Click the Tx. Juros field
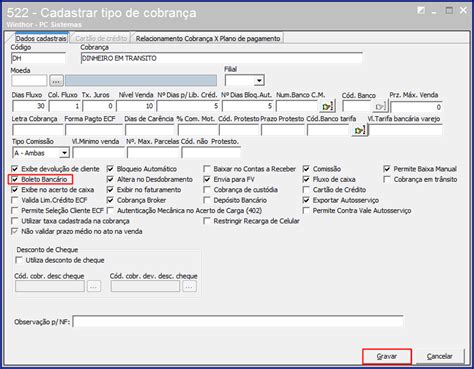 tap(98, 106)
